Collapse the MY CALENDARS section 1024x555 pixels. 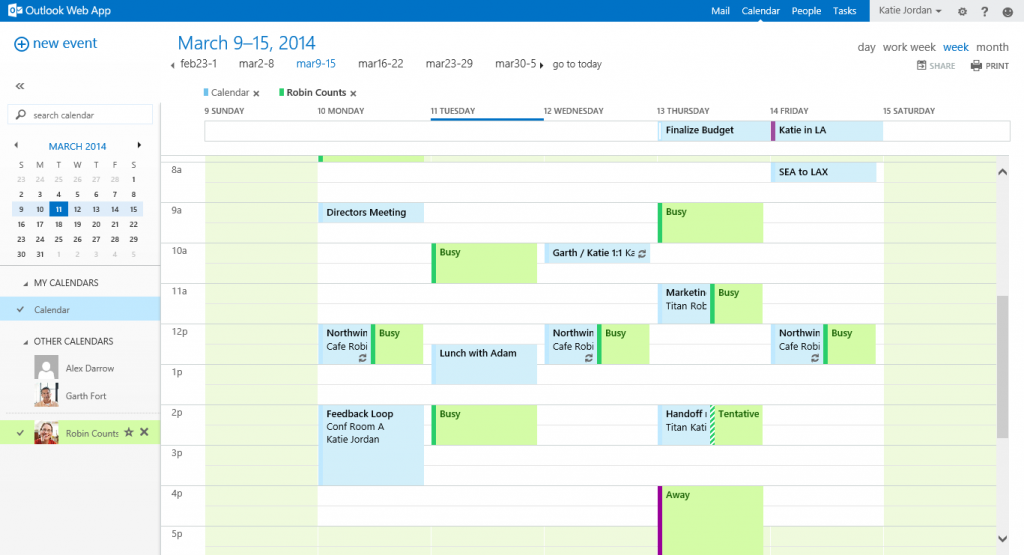(x=25, y=283)
